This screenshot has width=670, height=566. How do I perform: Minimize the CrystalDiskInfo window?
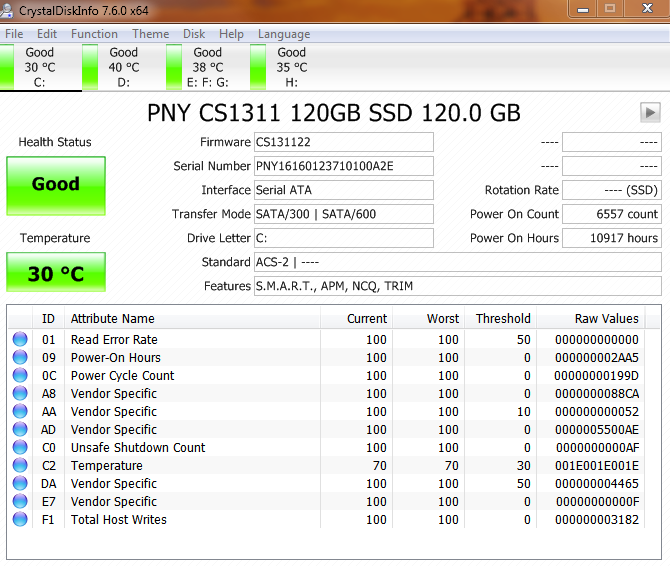click(x=583, y=9)
